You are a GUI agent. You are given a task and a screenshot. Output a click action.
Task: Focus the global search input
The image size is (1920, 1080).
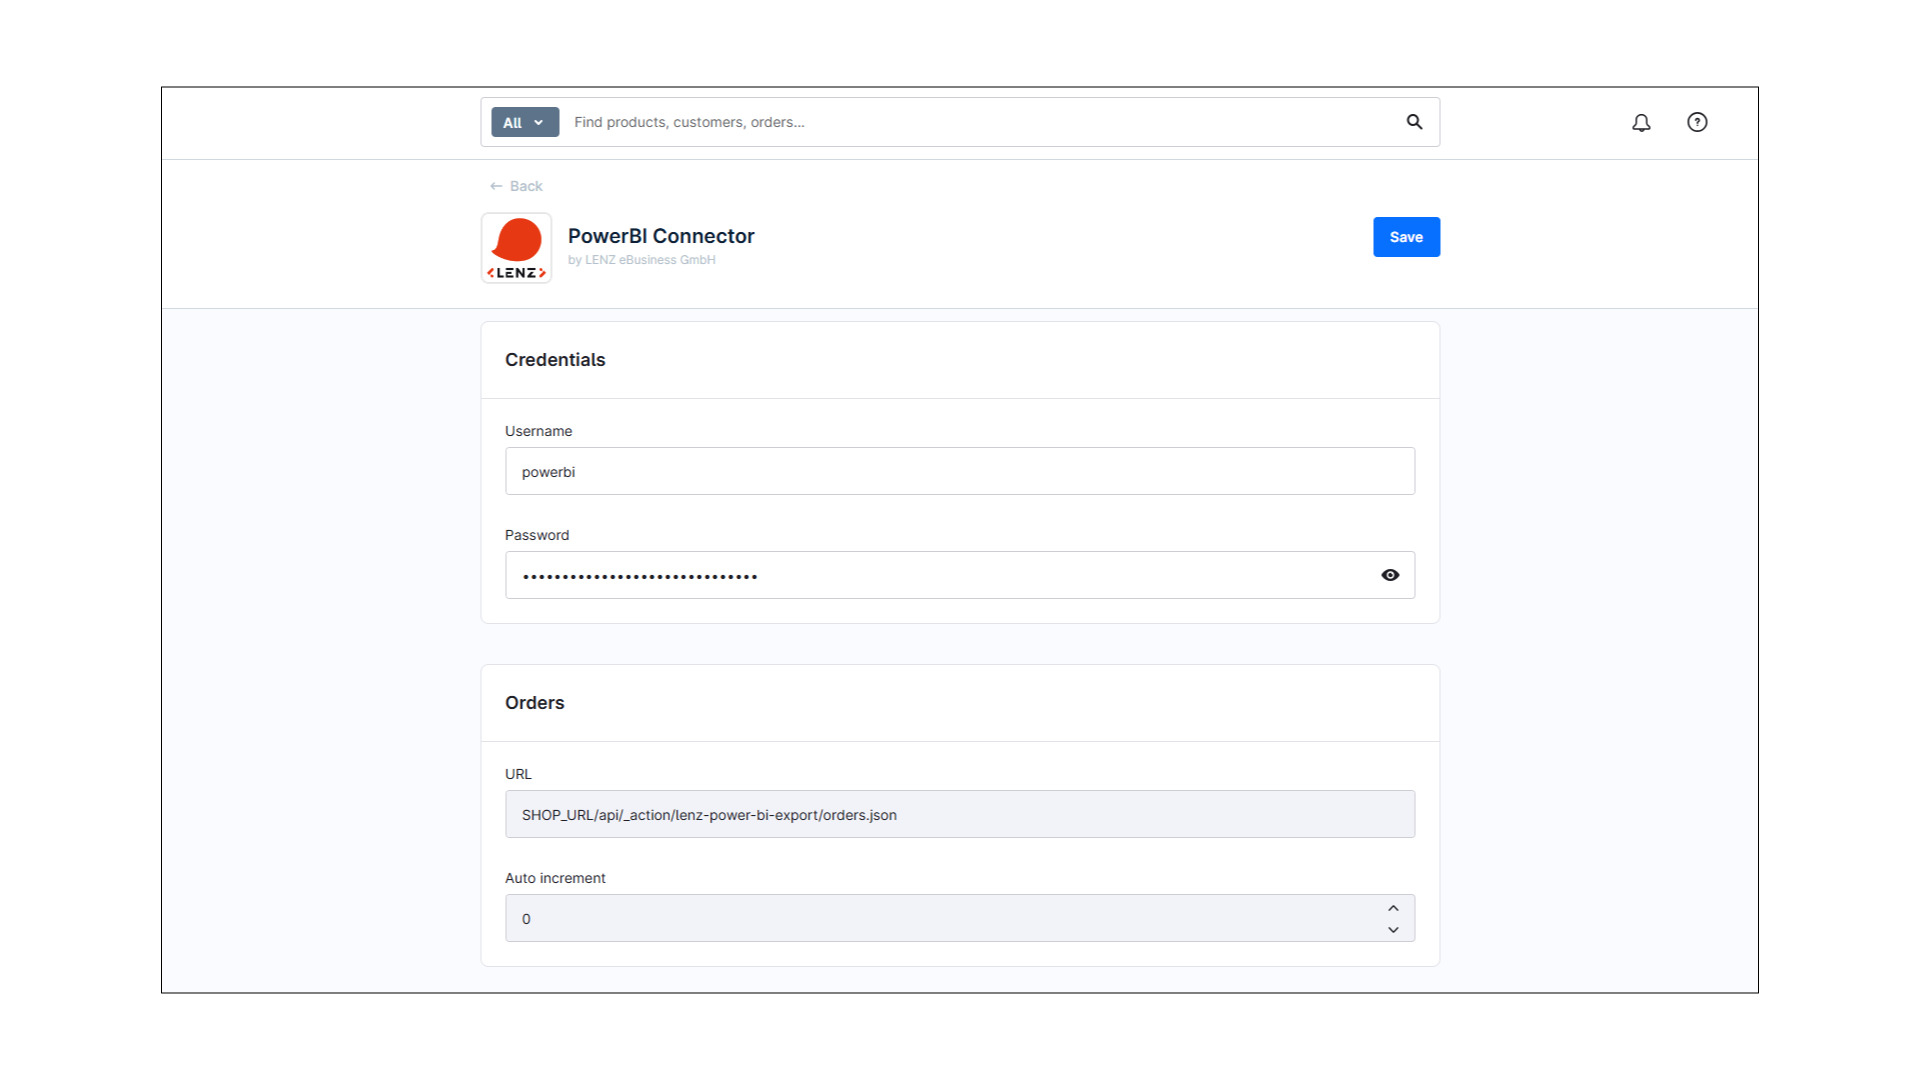(x=980, y=122)
